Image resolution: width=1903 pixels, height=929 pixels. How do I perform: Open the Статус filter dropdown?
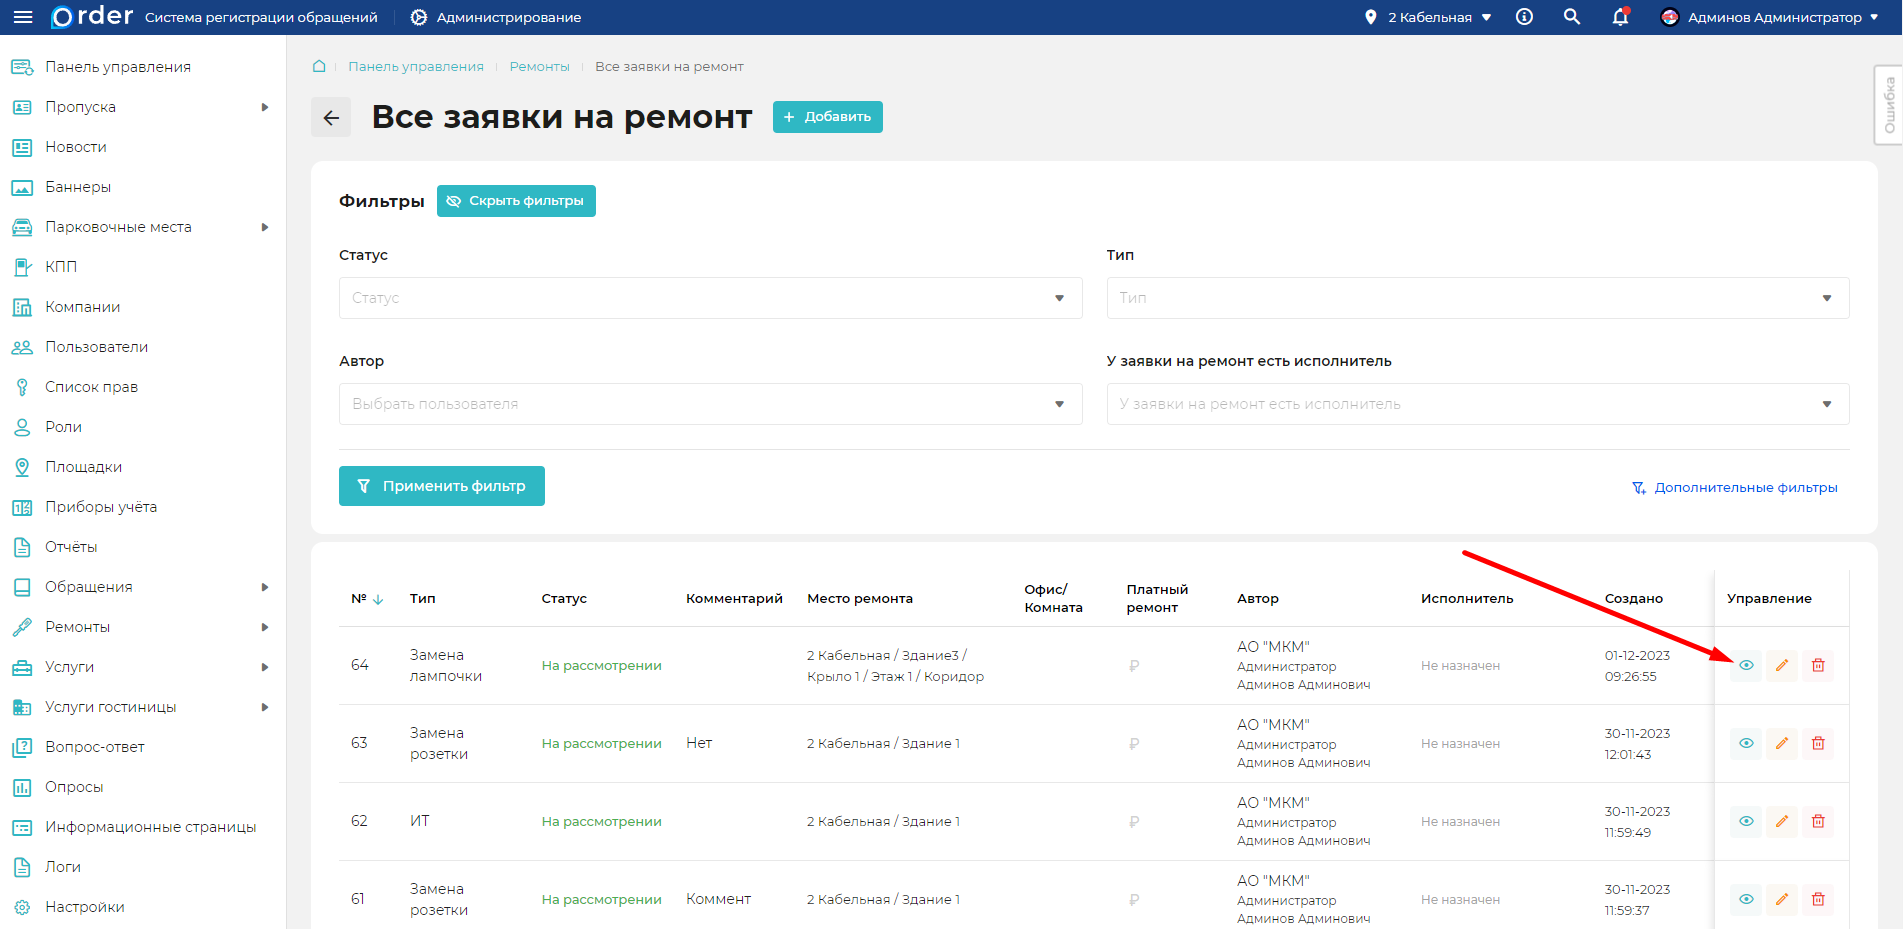point(710,298)
